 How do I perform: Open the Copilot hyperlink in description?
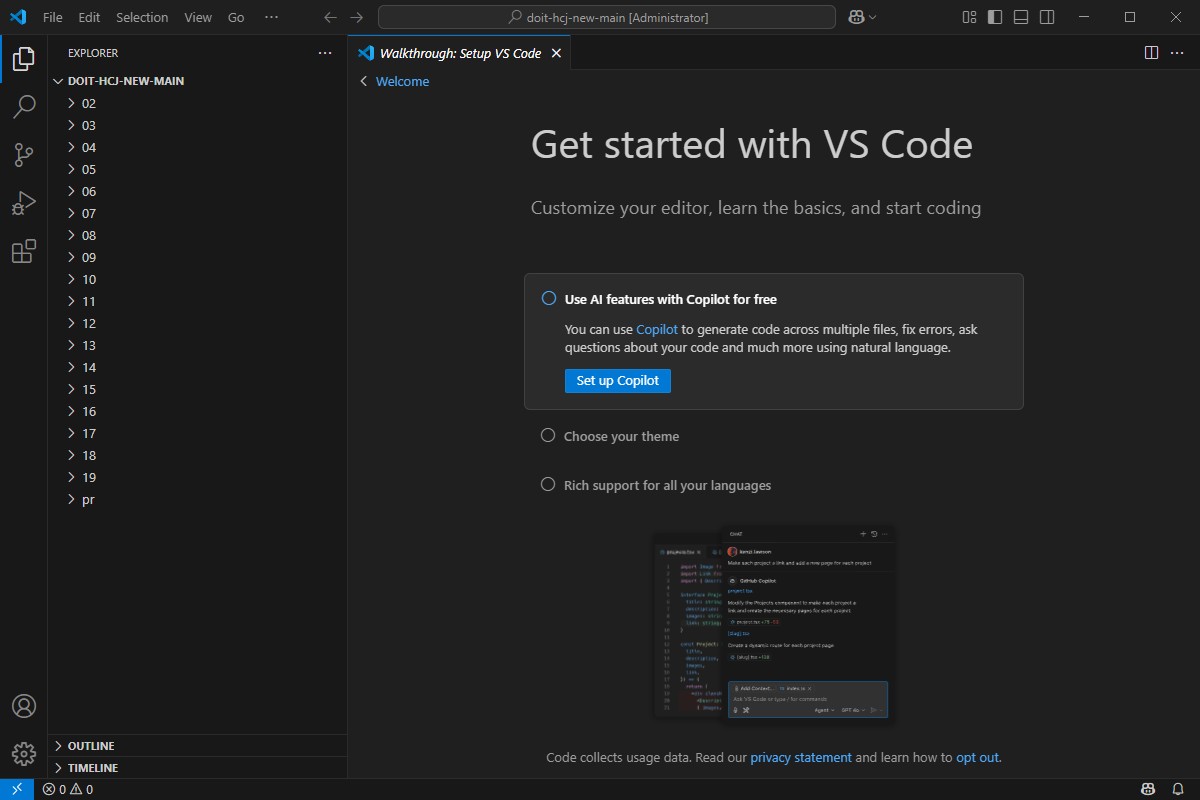point(657,329)
